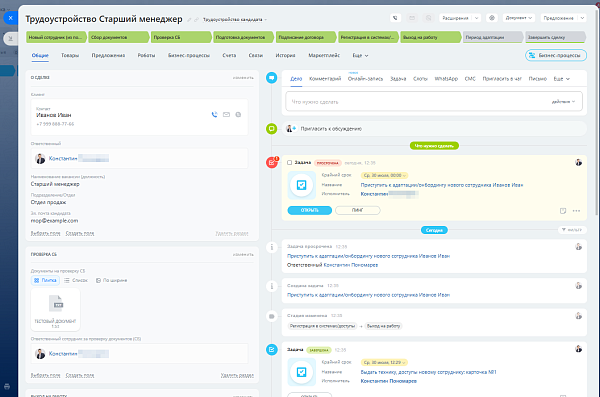Image resolution: width=600 pixels, height=397 pixels.
Task: Email Иванов Иван via the envelope icon
Action: [x=227, y=114]
